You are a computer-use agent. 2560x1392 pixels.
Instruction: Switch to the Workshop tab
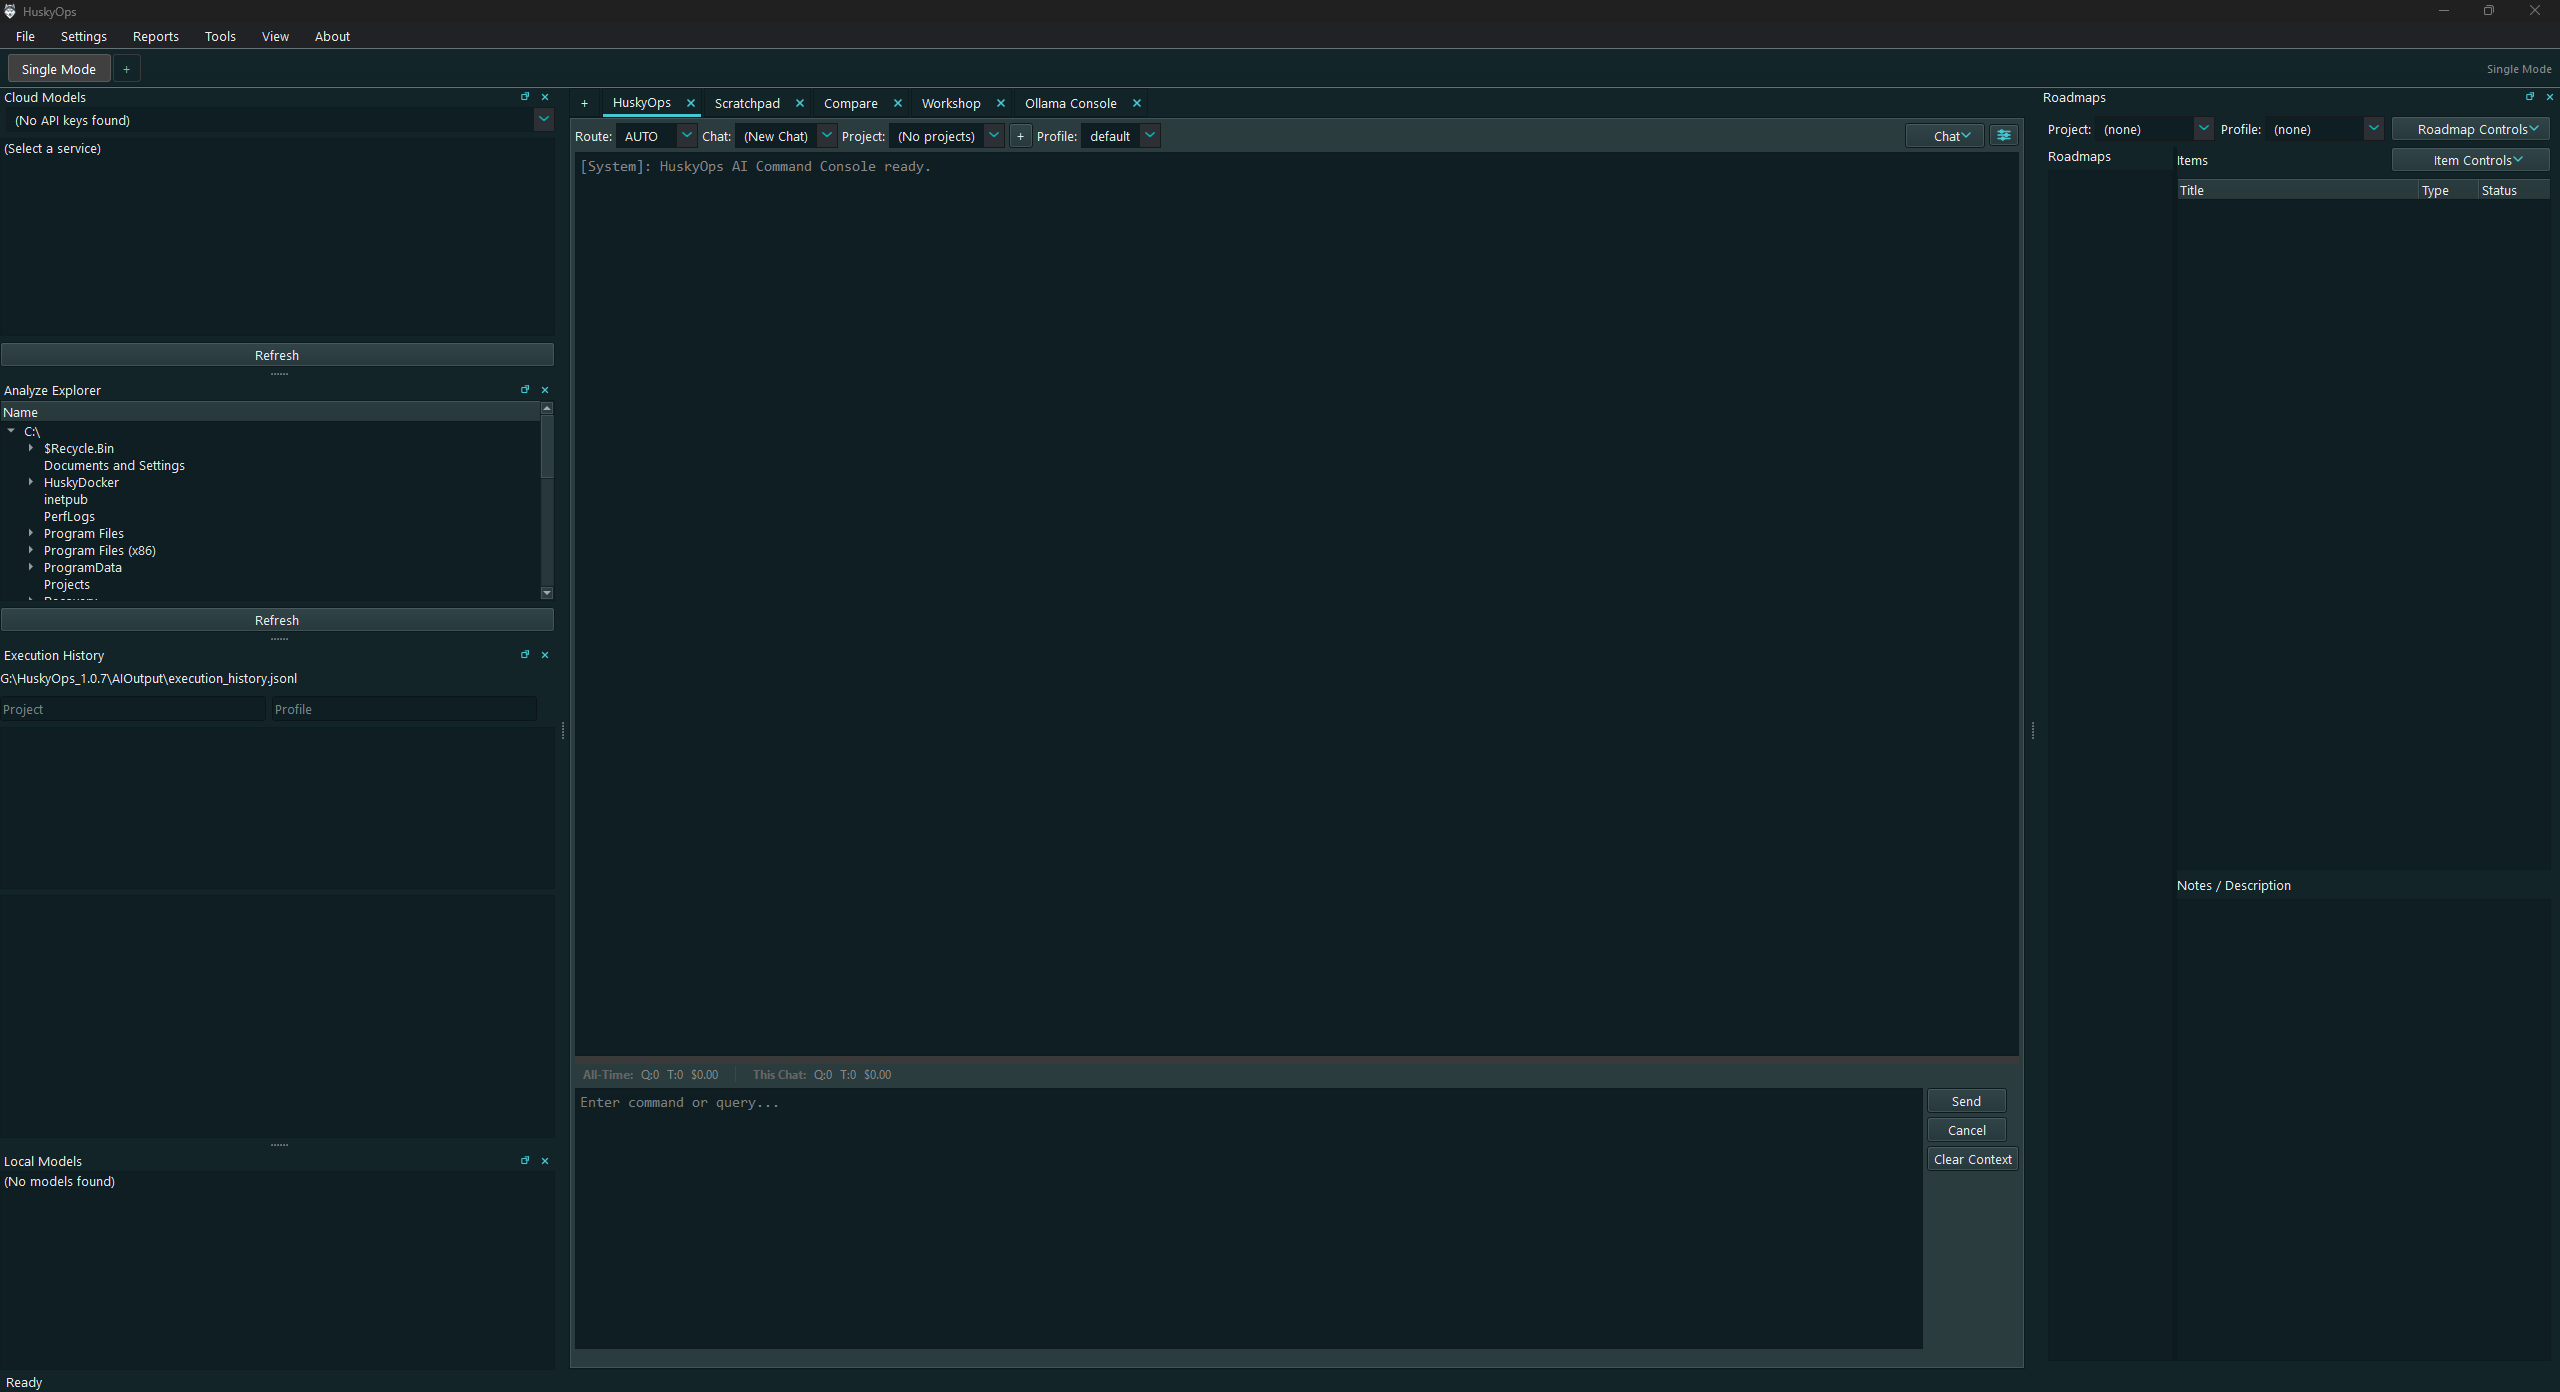[951, 103]
